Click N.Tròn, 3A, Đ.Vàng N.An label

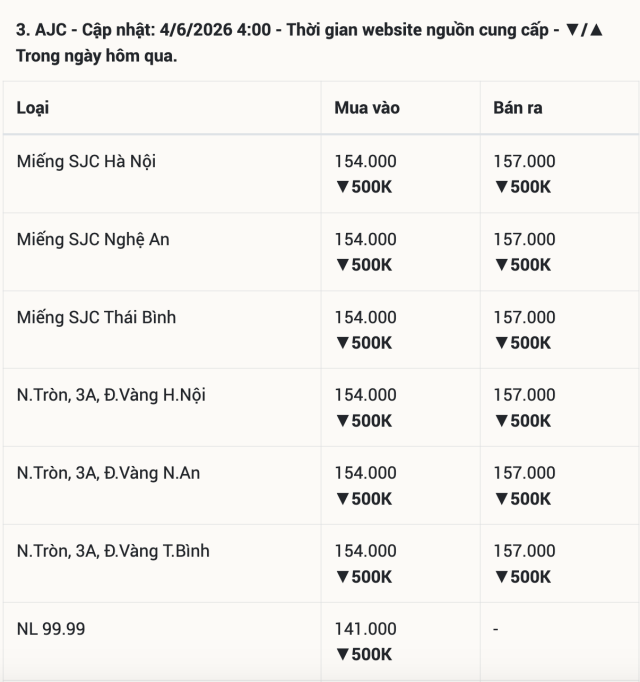coord(108,473)
